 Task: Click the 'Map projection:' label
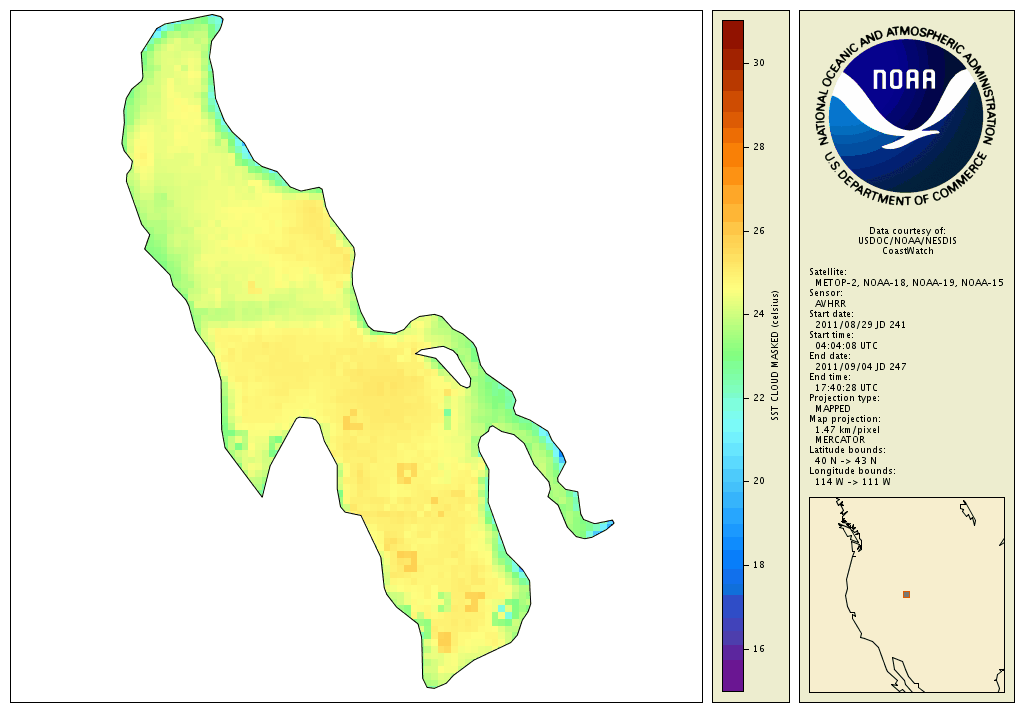pyautogui.click(x=844, y=419)
